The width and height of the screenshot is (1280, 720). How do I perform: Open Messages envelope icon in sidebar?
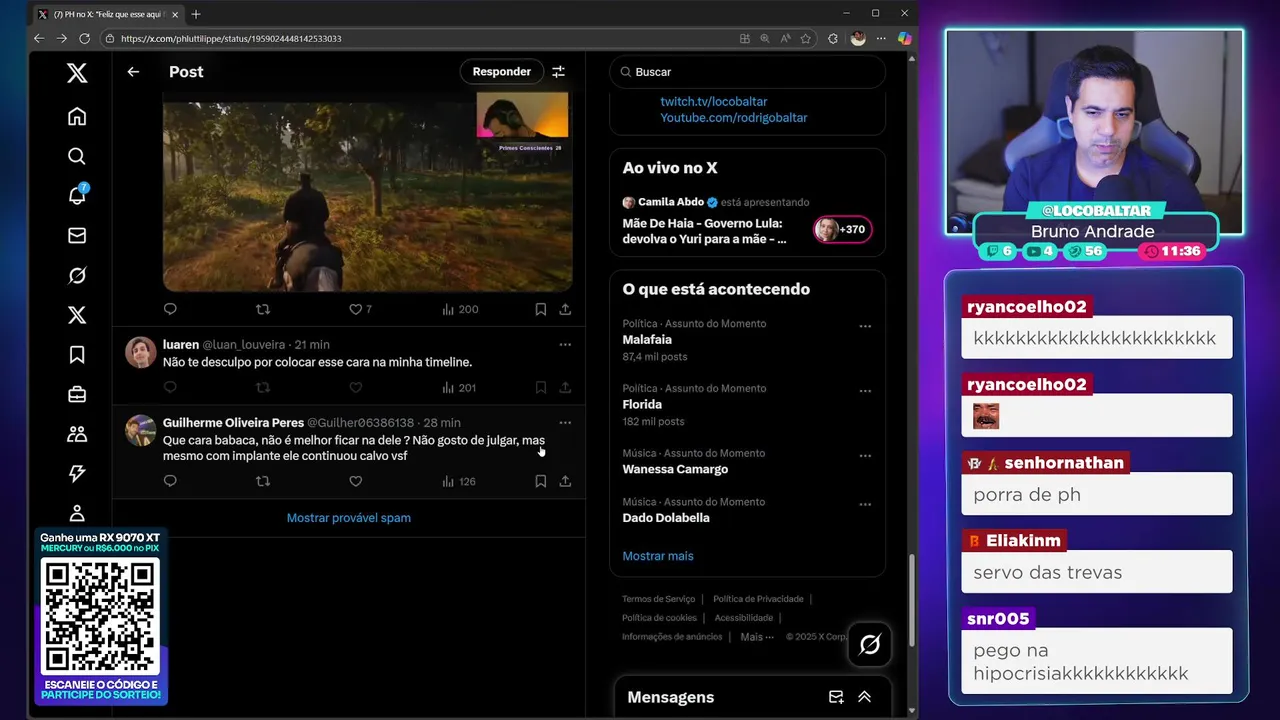click(77, 235)
